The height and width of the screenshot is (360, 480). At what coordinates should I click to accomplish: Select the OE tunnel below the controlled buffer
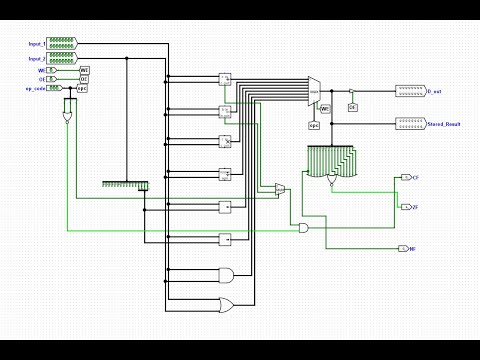click(353, 107)
